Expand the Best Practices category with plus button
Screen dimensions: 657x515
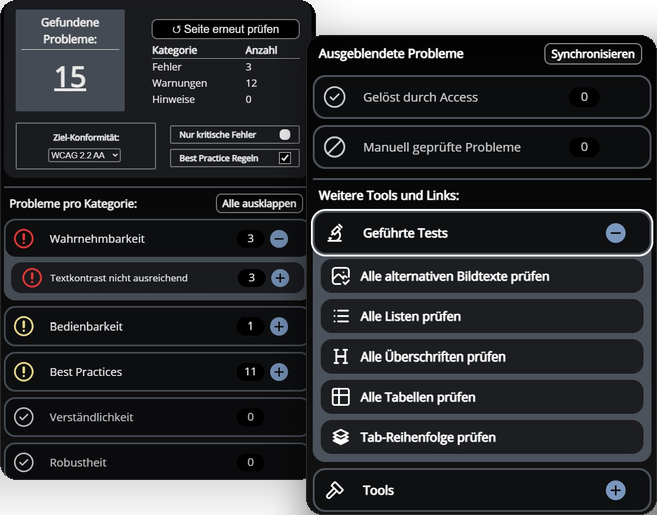coord(279,372)
